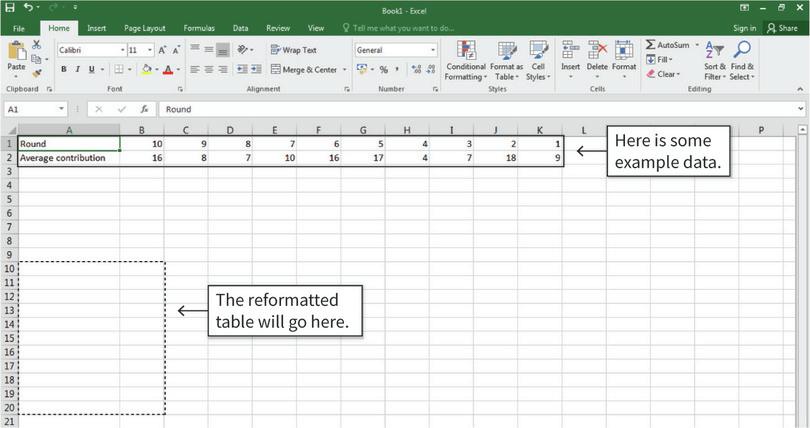This screenshot has height=428, width=810.
Task: Decrease decimal places
Action: [x=430, y=69]
